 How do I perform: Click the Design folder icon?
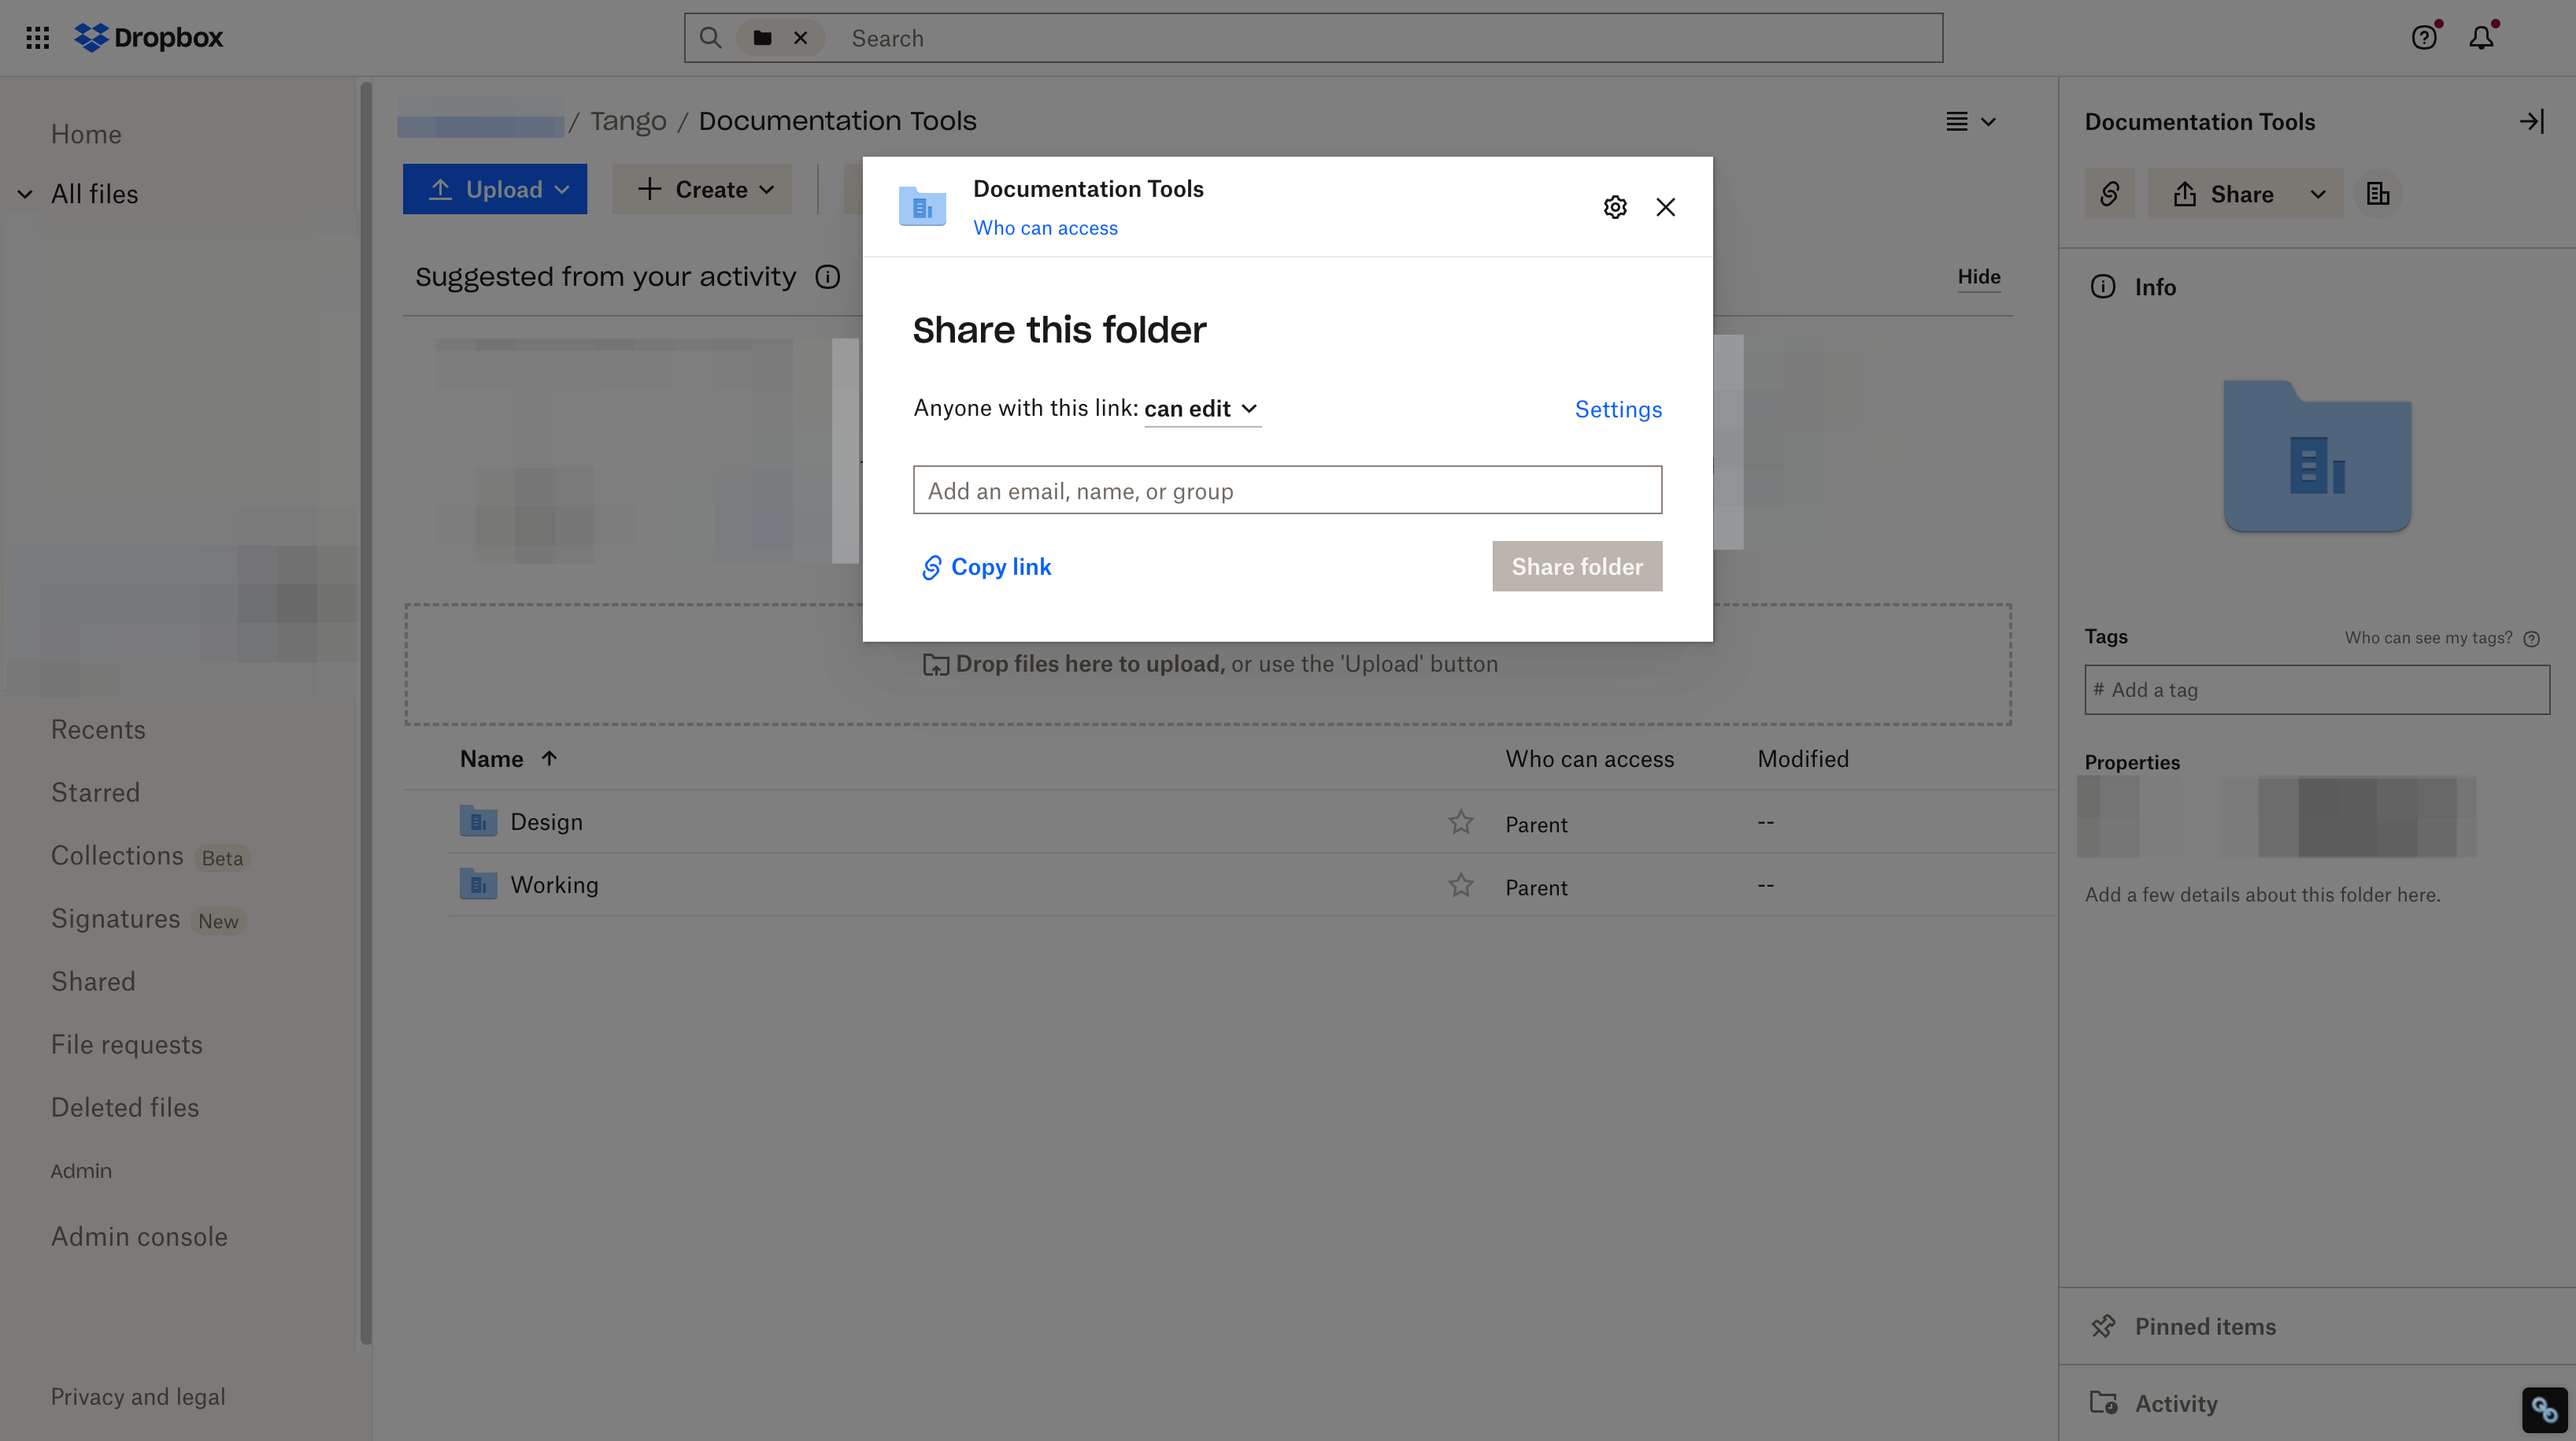coord(478,821)
